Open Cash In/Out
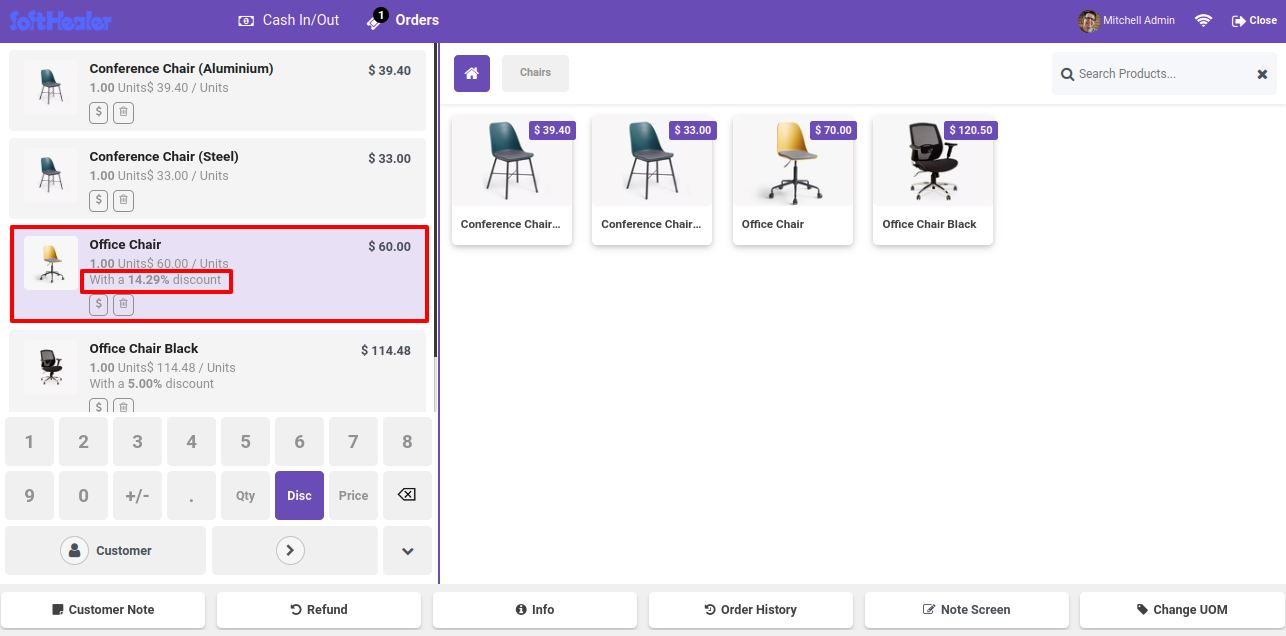 pyautogui.click(x=289, y=20)
